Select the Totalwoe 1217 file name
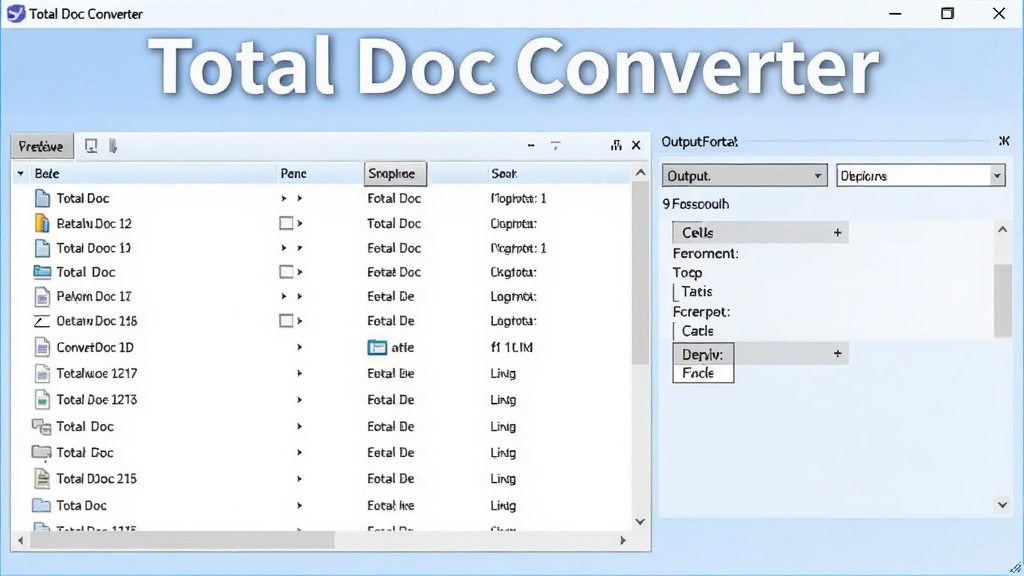The height and width of the screenshot is (576, 1024). 97,374
